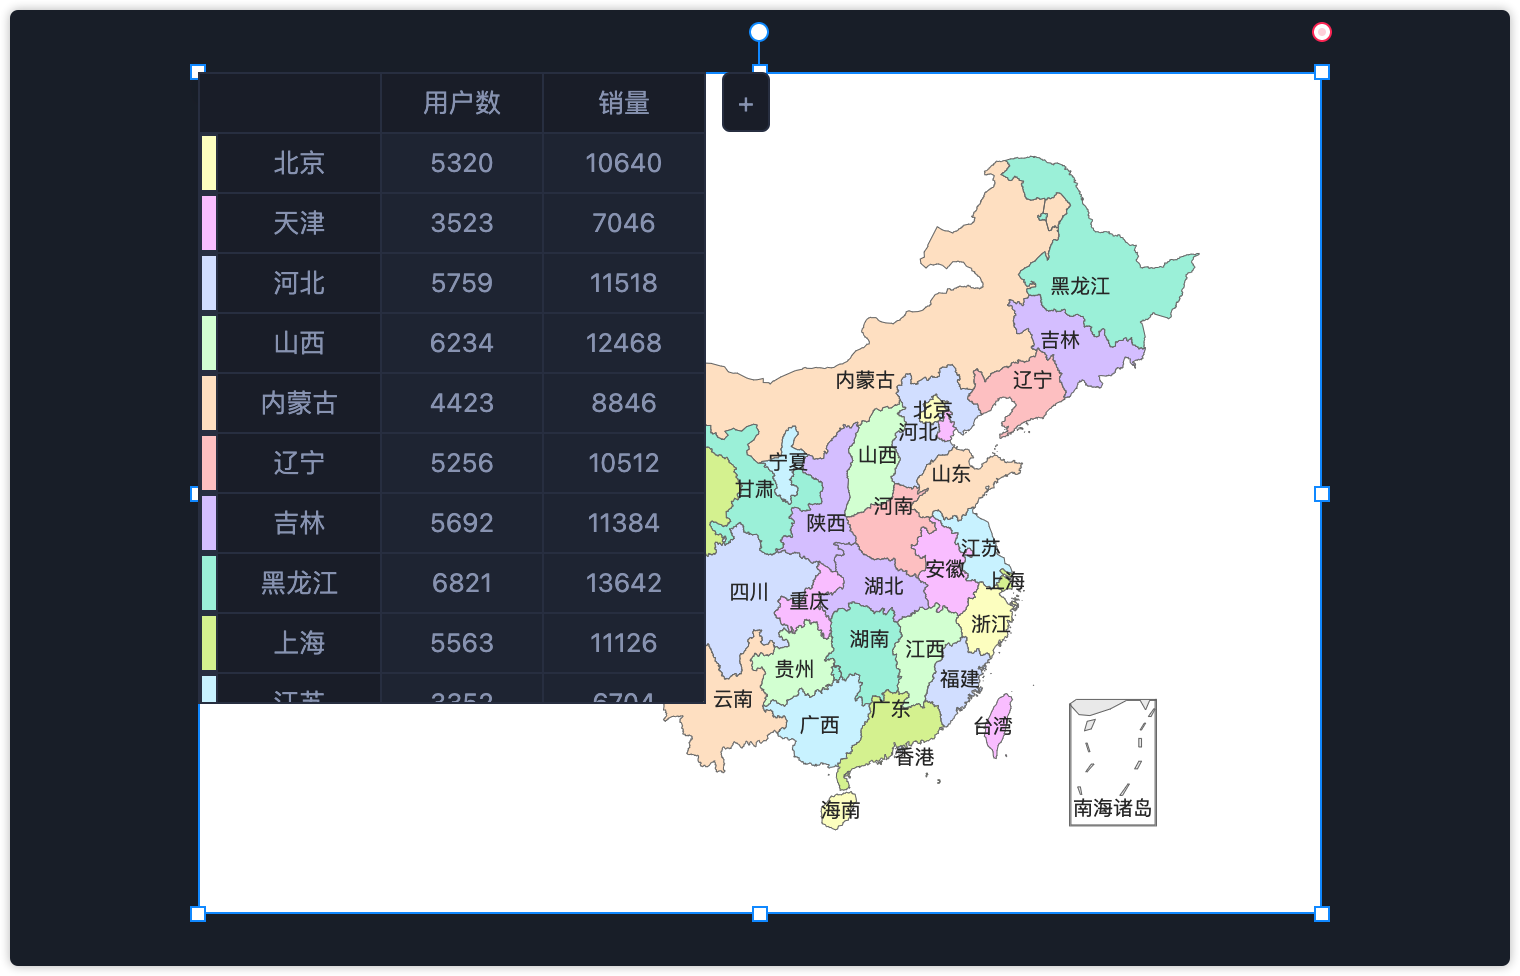Viewport: 1520px width, 976px height.
Task: Click the bottom-left corner resize handle
Action: click(x=198, y=913)
